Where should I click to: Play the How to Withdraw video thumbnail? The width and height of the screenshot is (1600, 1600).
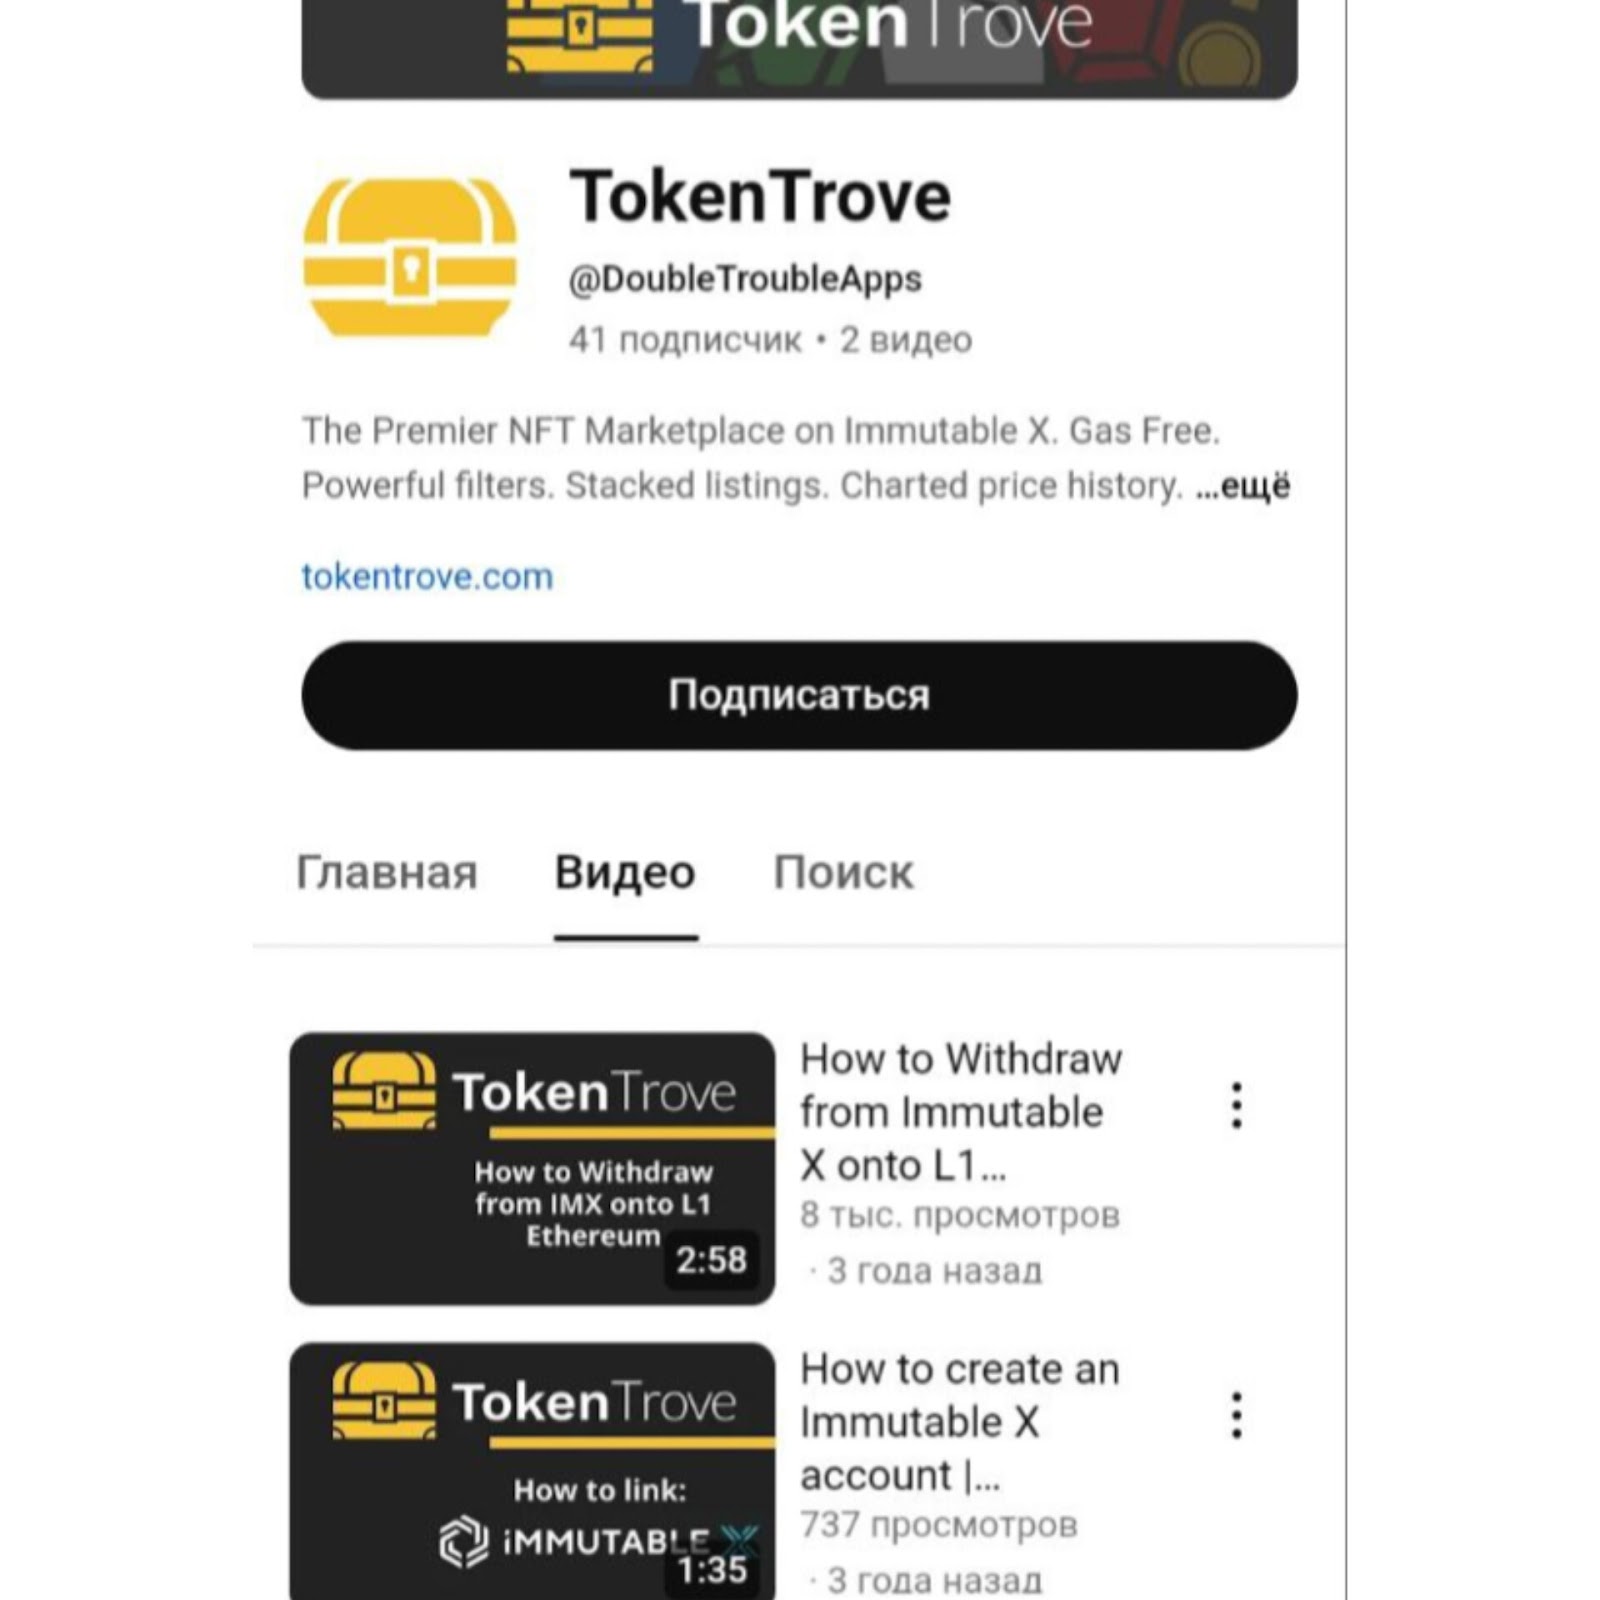pyautogui.click(x=532, y=1168)
